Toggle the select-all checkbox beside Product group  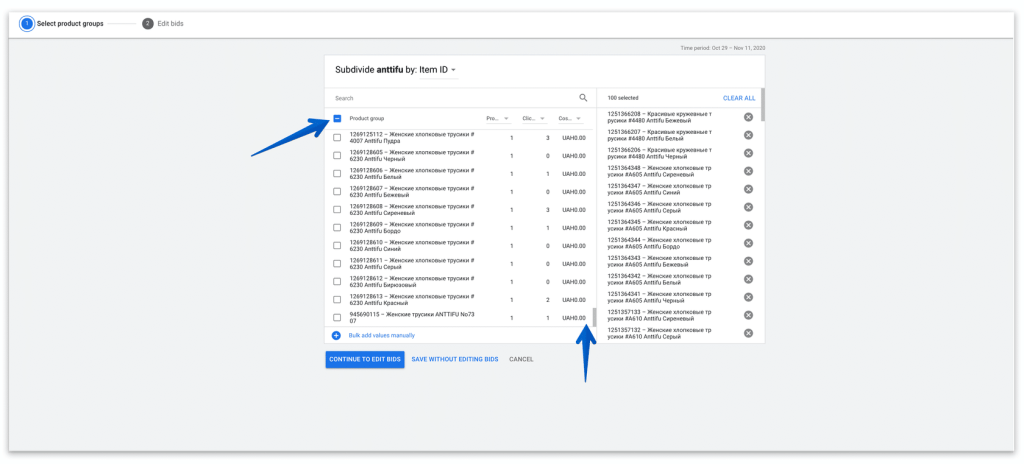[337, 118]
